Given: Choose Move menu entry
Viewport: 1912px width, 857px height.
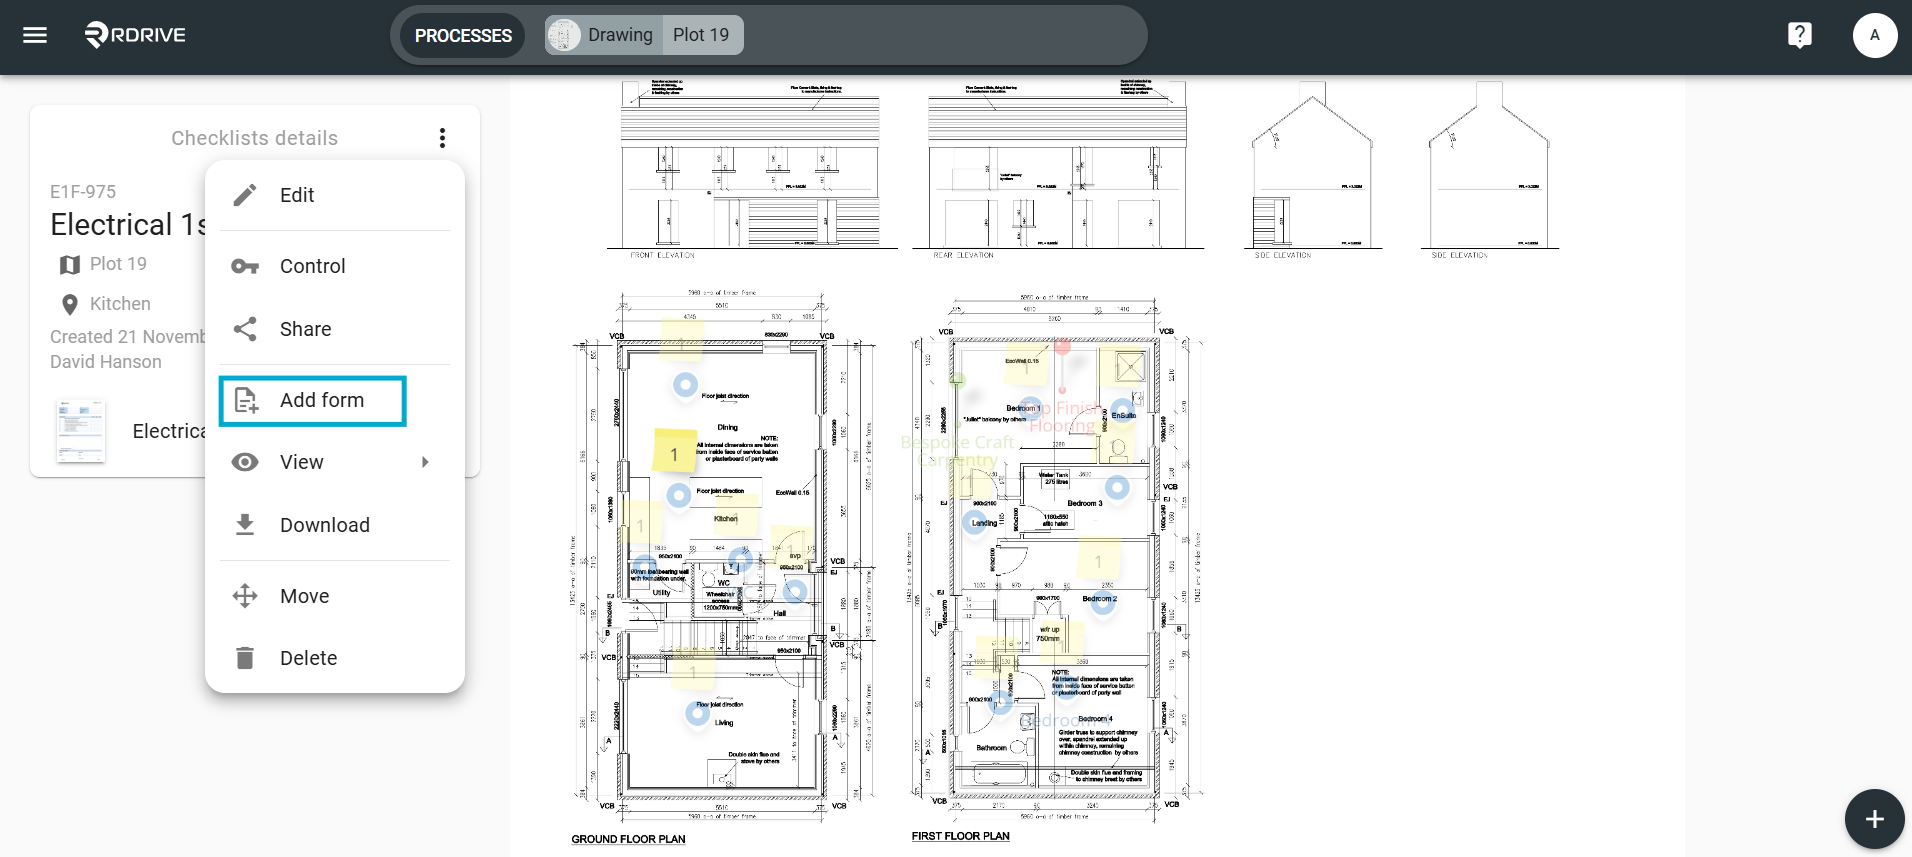Looking at the screenshot, I should tap(335, 596).
